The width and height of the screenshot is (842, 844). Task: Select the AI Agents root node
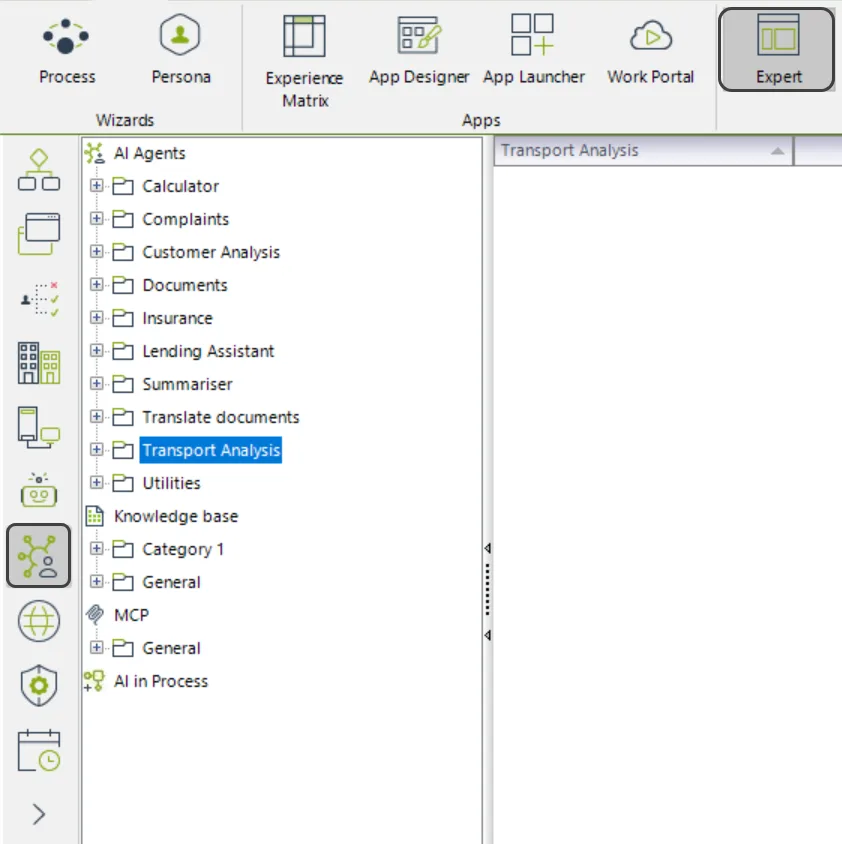pos(149,153)
